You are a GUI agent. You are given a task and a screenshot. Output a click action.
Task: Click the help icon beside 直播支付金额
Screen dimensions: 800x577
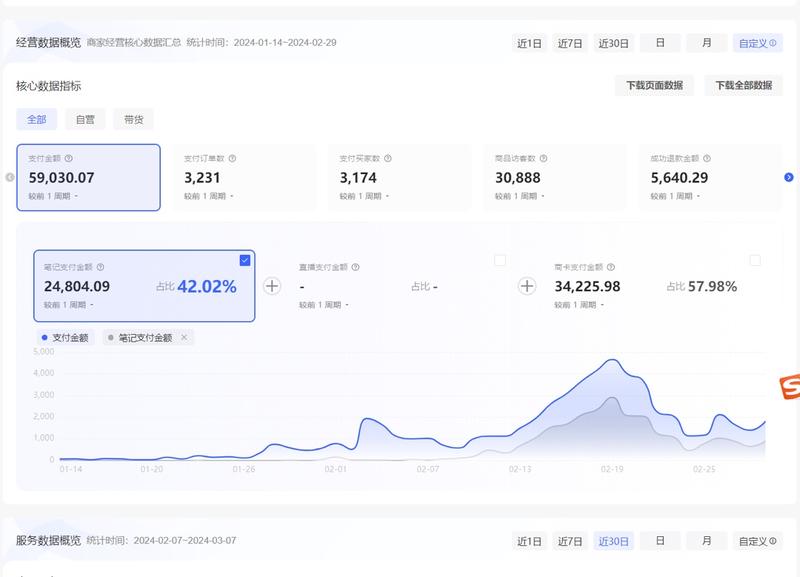click(x=356, y=268)
